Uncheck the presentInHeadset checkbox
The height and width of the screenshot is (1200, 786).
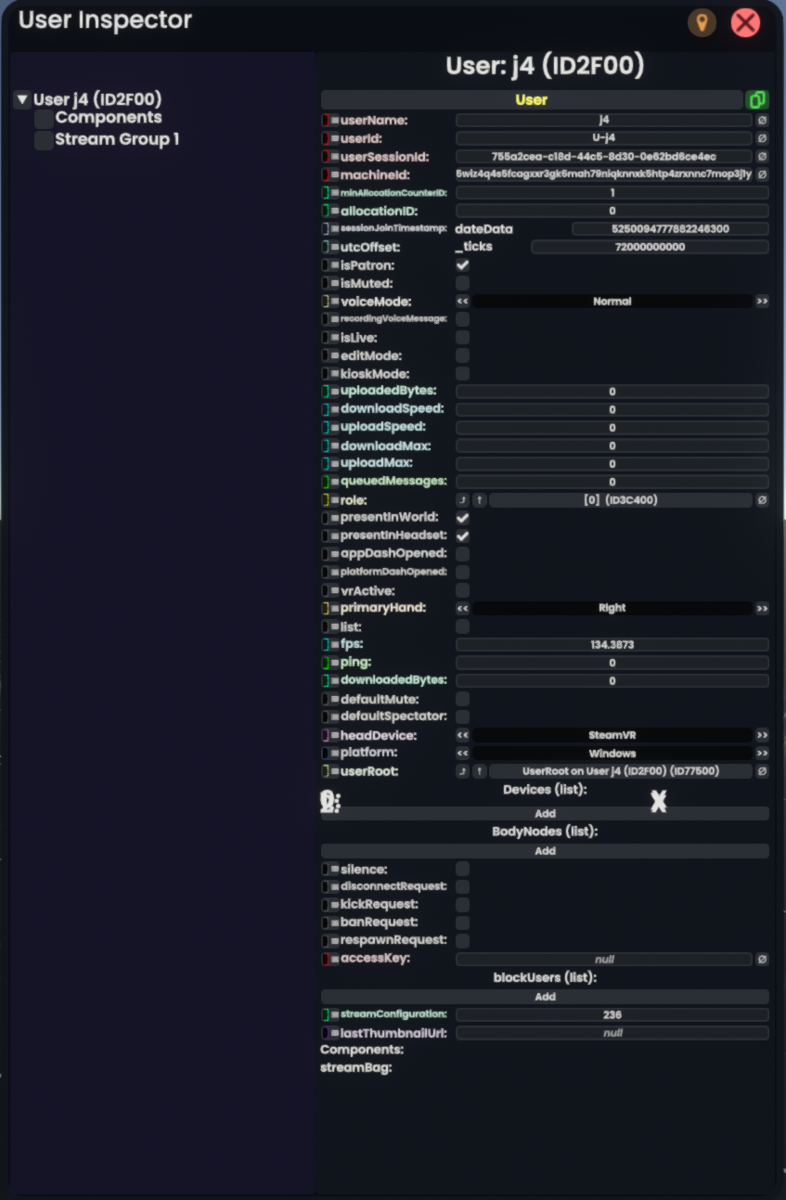tap(463, 536)
